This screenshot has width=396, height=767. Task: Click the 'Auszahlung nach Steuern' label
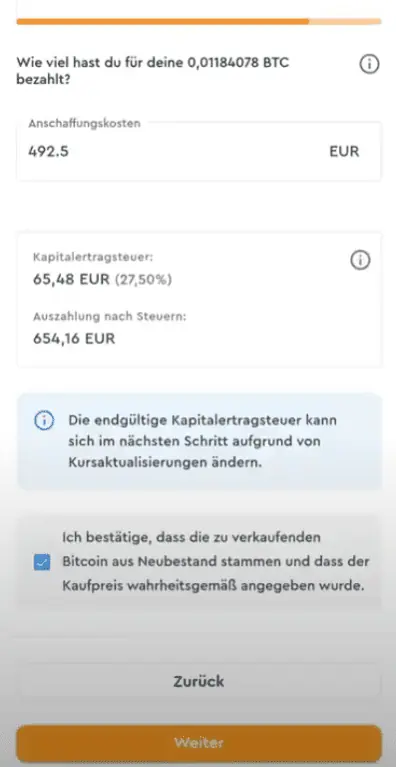coord(110,316)
